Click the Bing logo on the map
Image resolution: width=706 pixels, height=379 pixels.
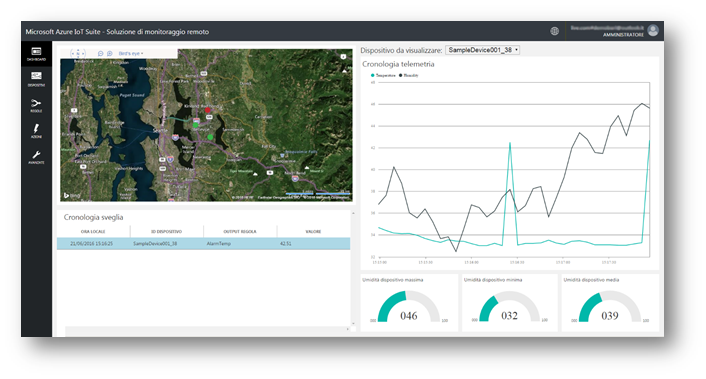(72, 195)
